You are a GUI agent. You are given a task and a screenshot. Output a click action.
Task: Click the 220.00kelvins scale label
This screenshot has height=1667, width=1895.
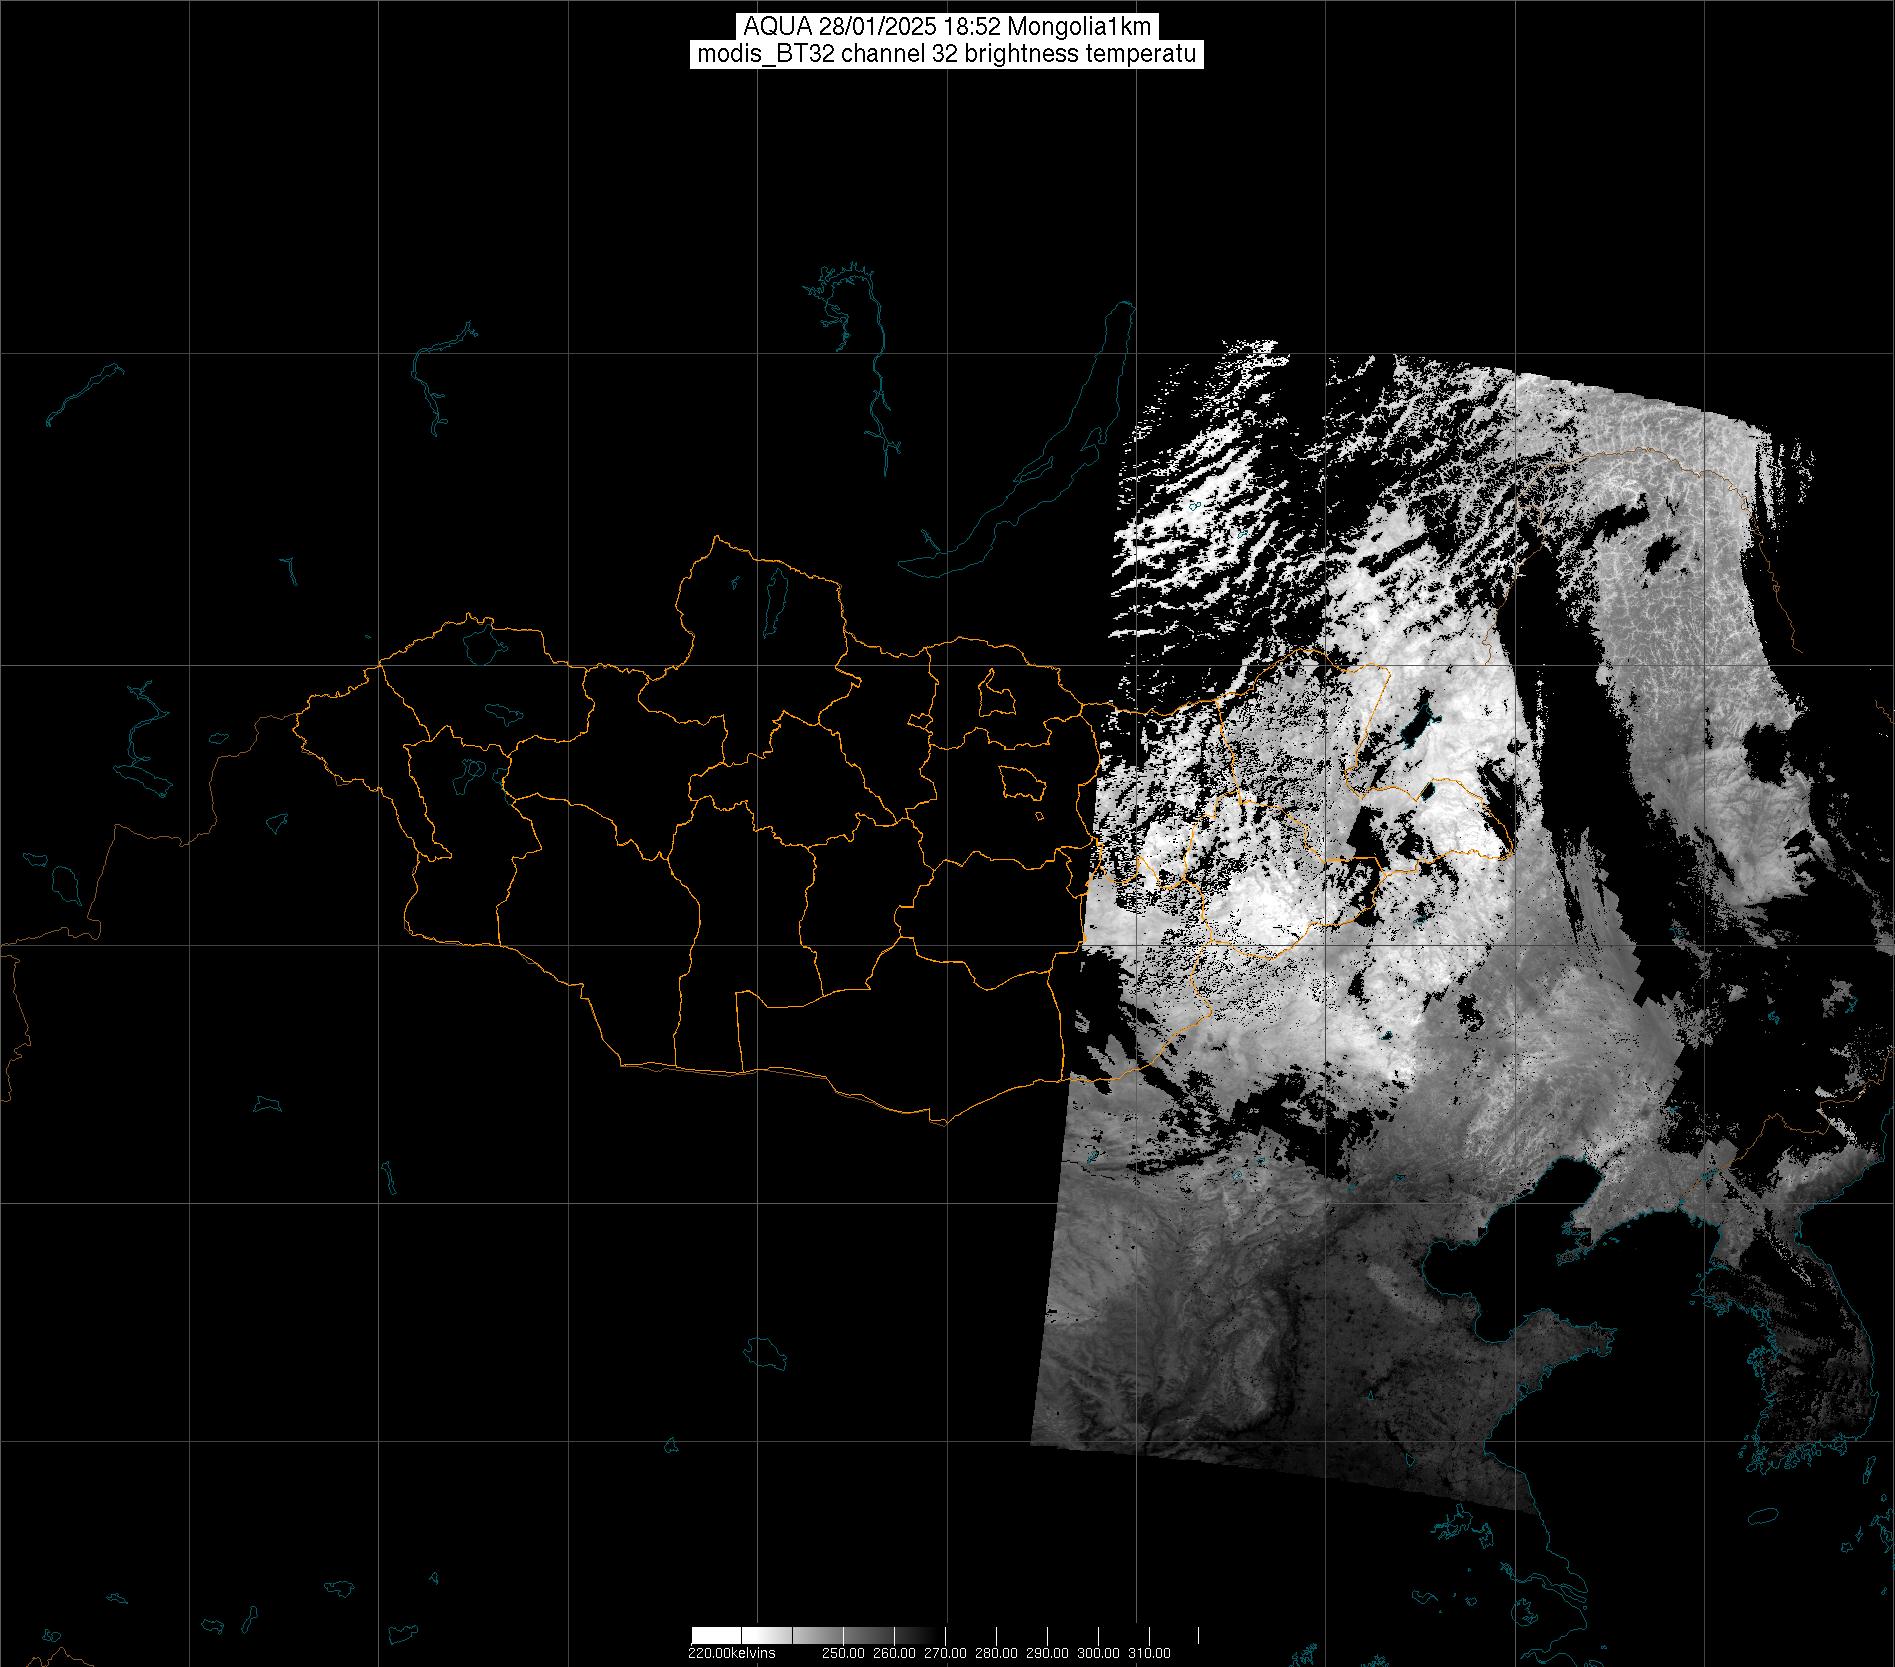click(731, 1653)
